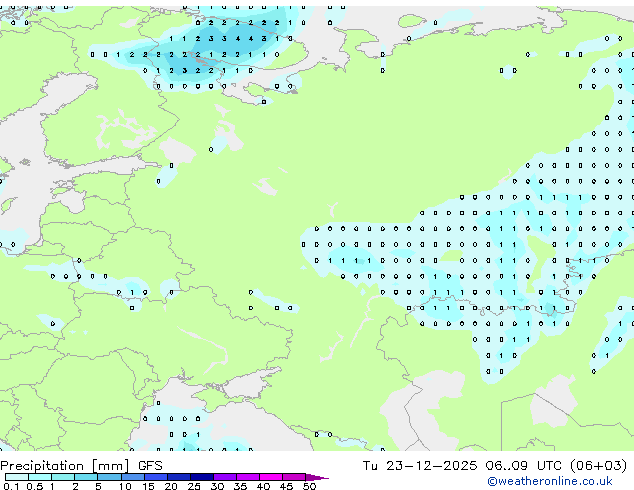Select the legend color segment between 1 and 2
Viewport: 634px width, 490px height.
click(x=63, y=477)
